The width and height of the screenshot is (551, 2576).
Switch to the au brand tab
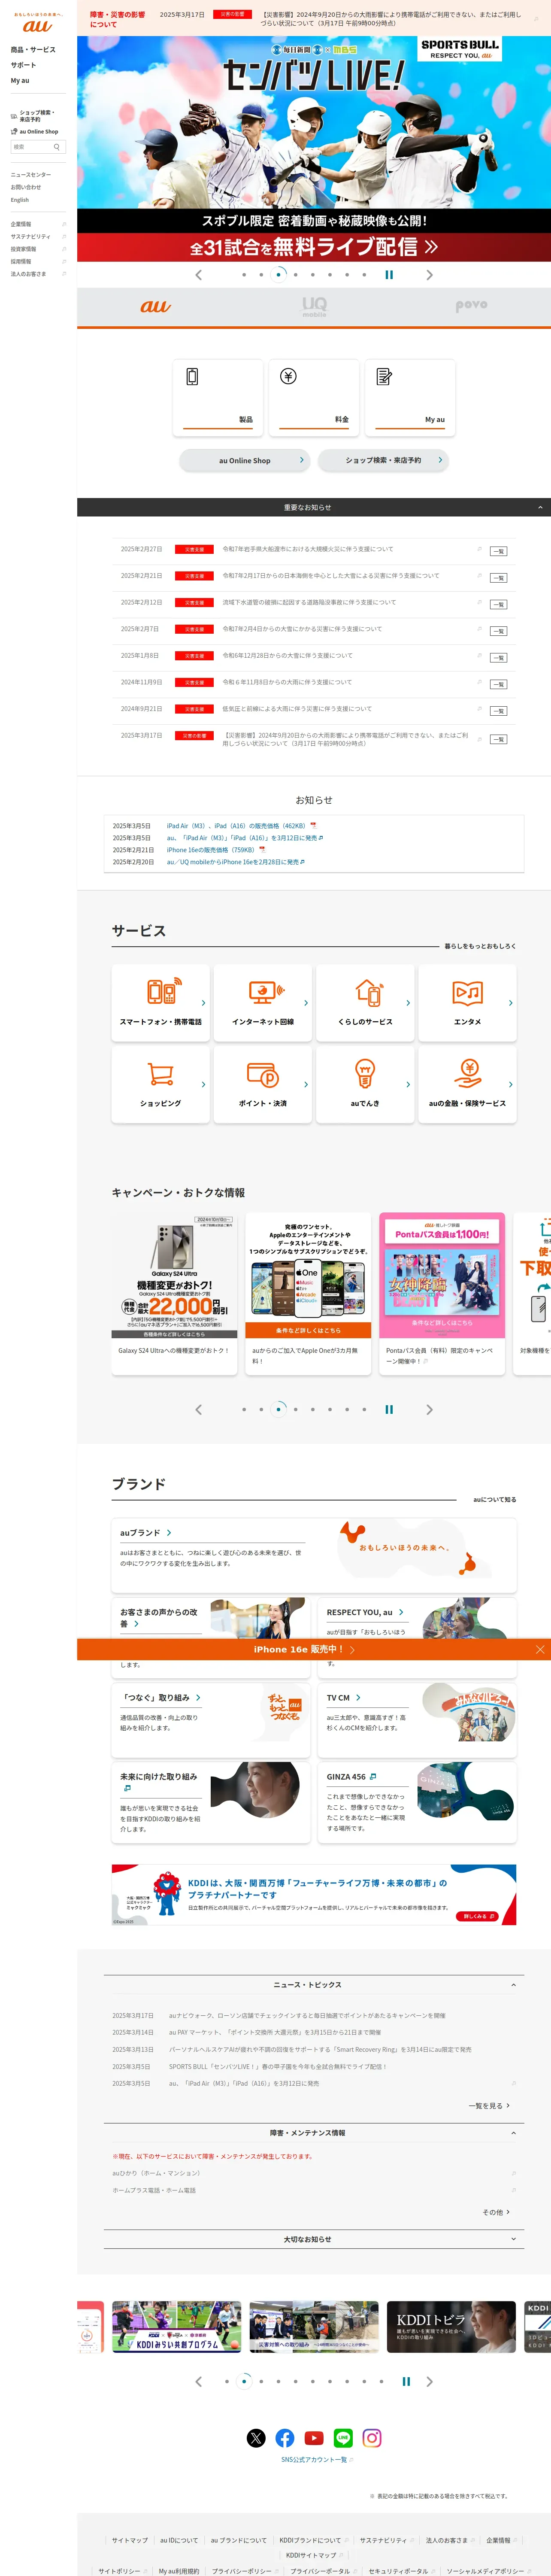click(x=156, y=306)
